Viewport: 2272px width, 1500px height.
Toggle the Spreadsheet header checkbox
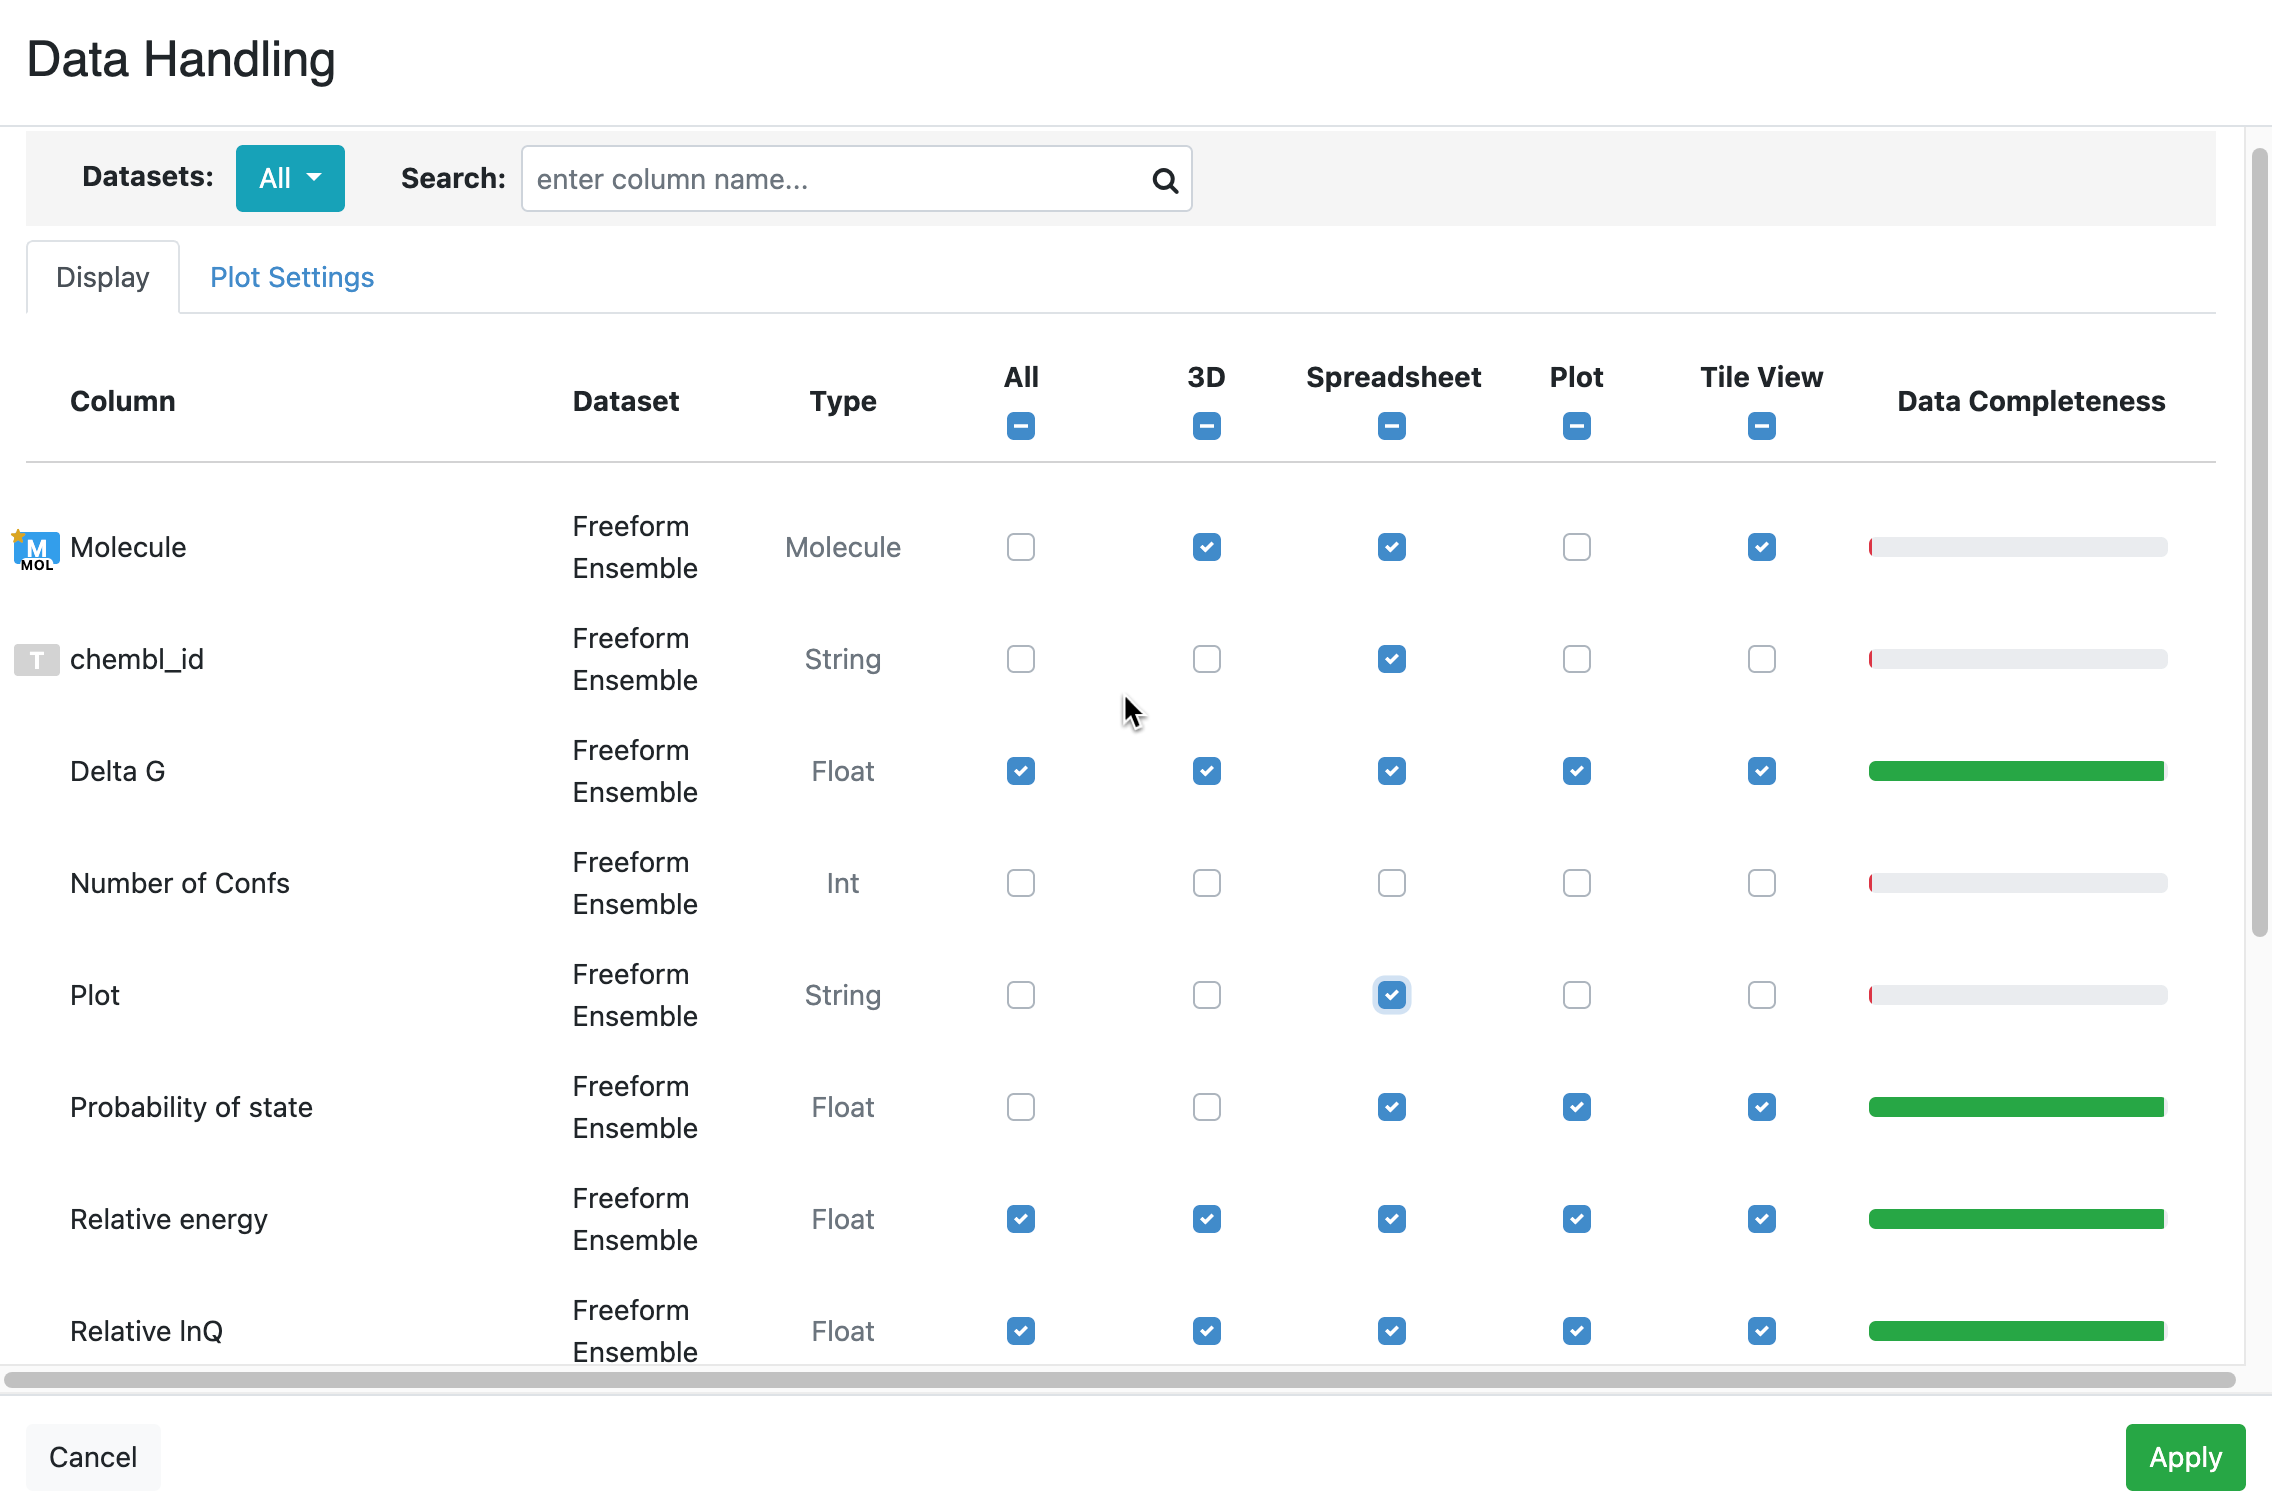tap(1392, 426)
